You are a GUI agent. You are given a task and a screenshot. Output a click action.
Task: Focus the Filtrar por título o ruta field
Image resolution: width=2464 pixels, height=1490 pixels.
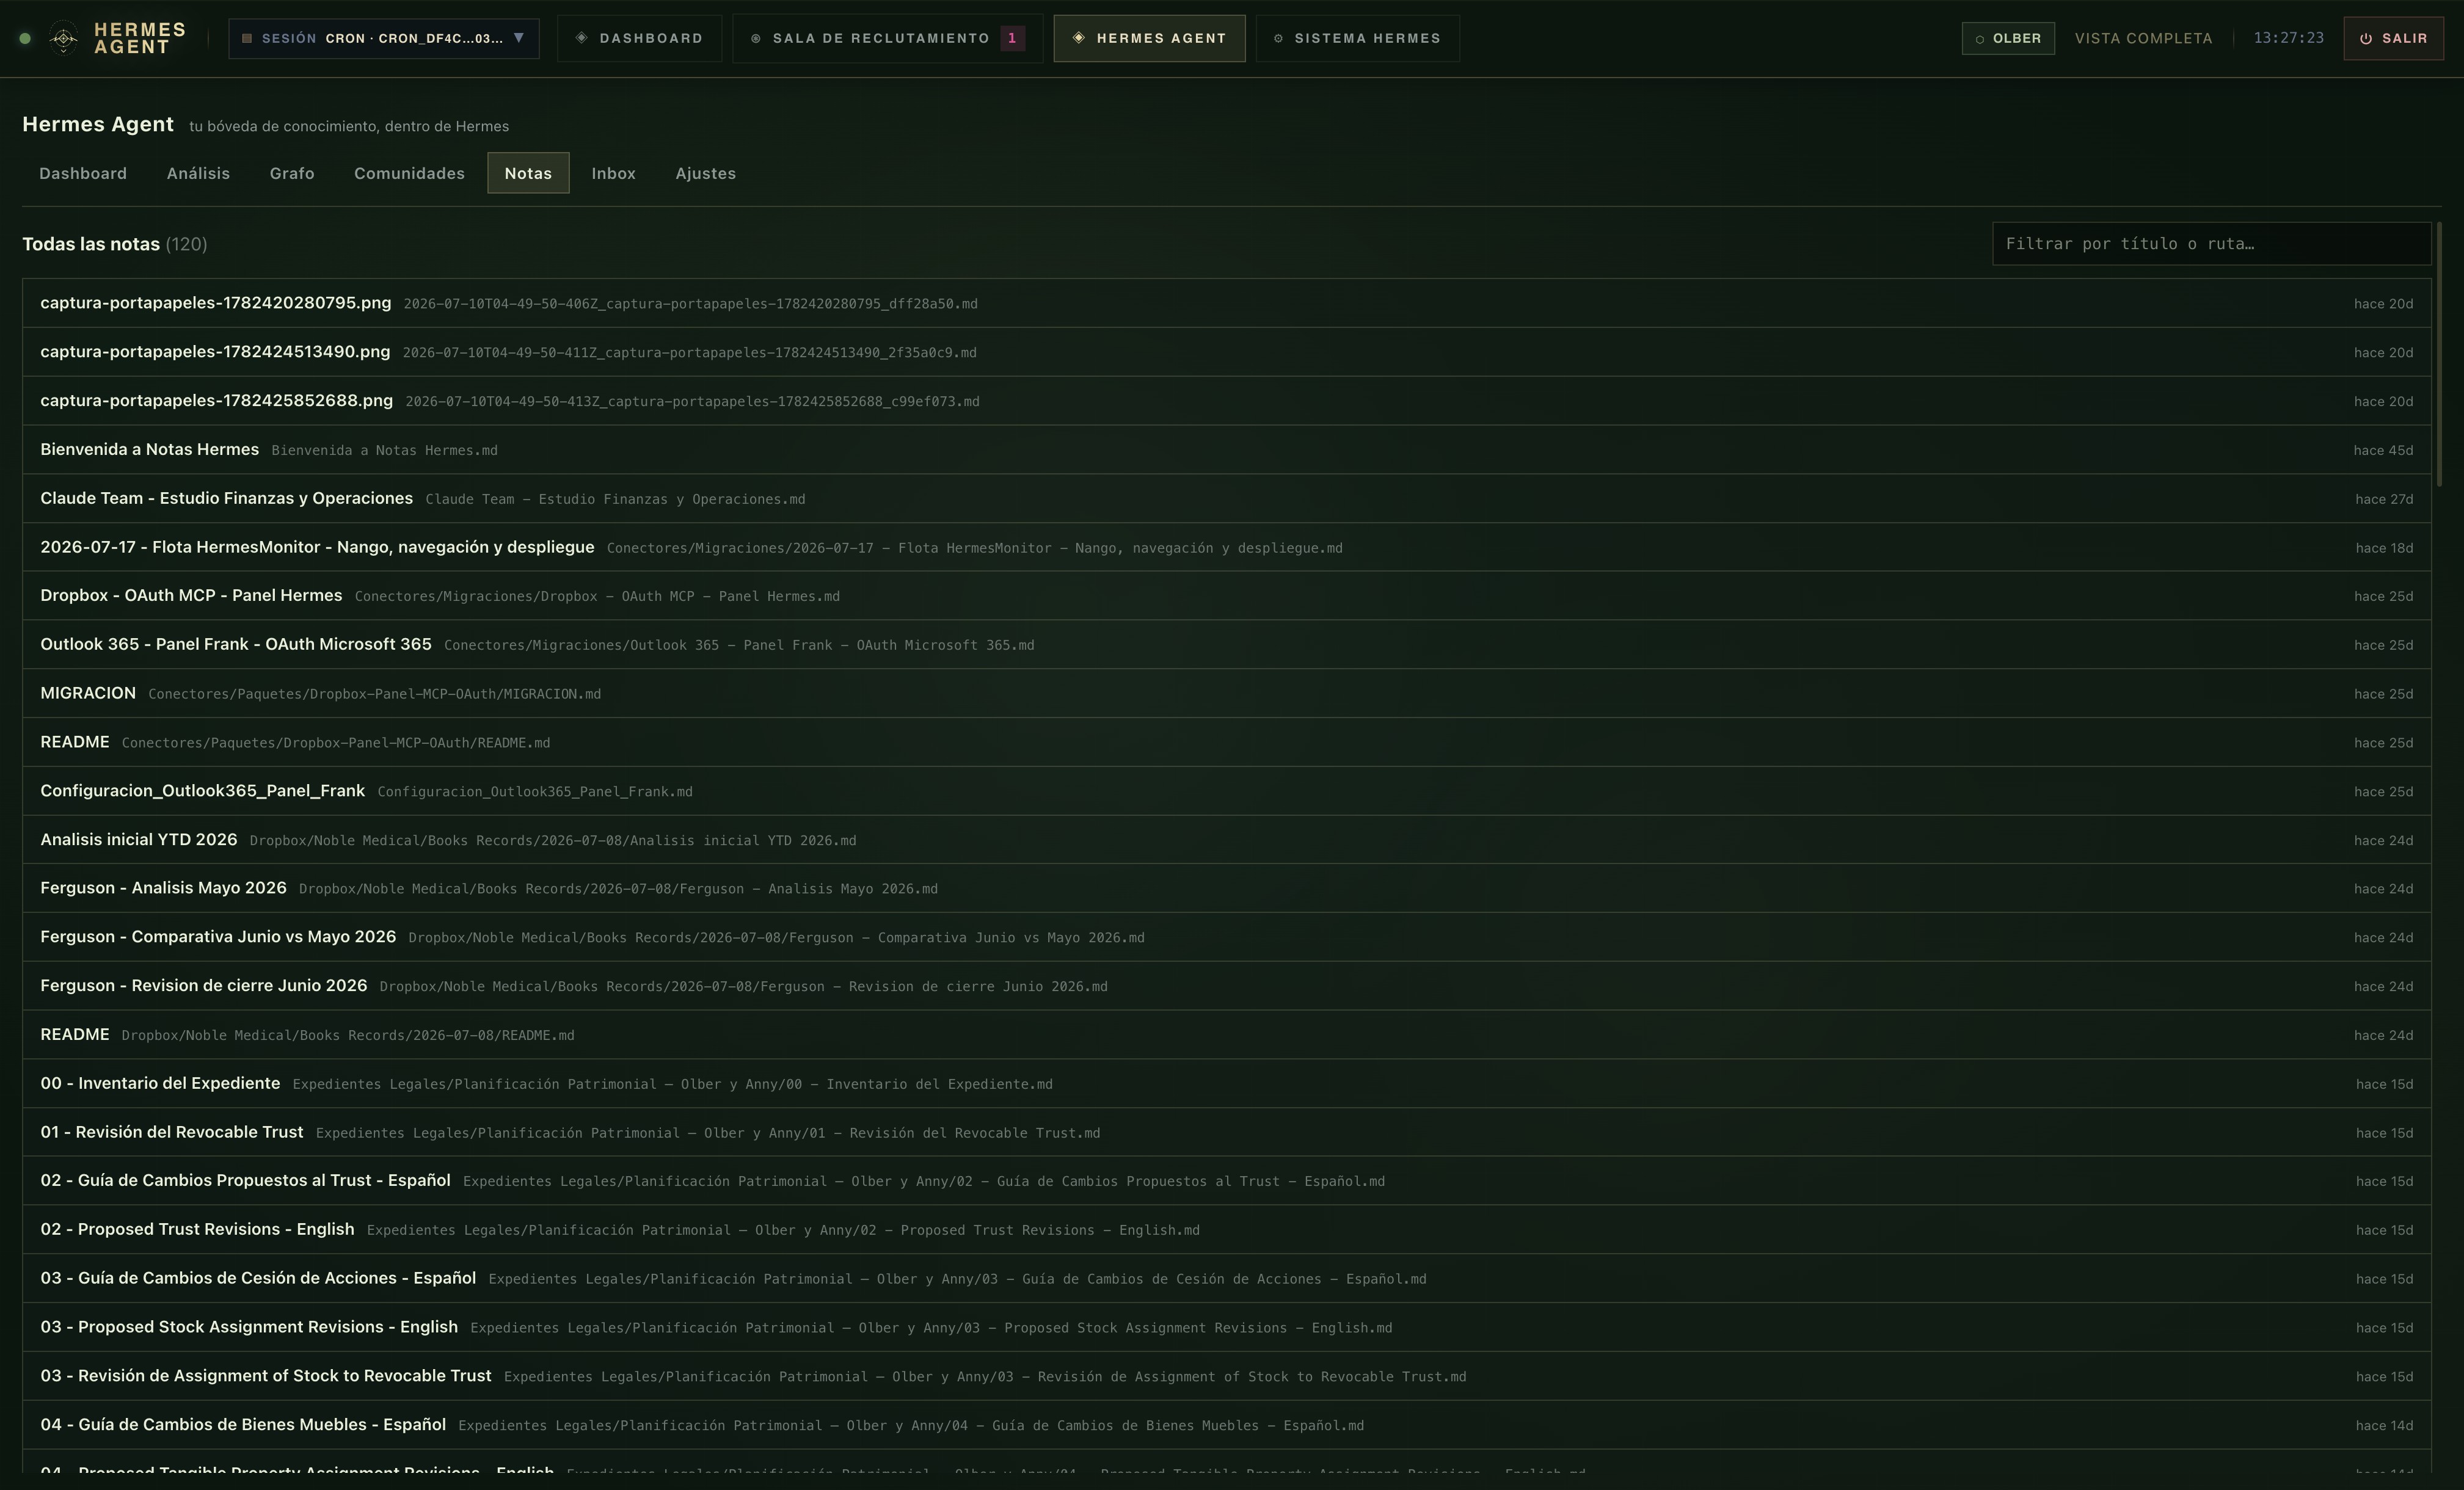coord(2211,243)
